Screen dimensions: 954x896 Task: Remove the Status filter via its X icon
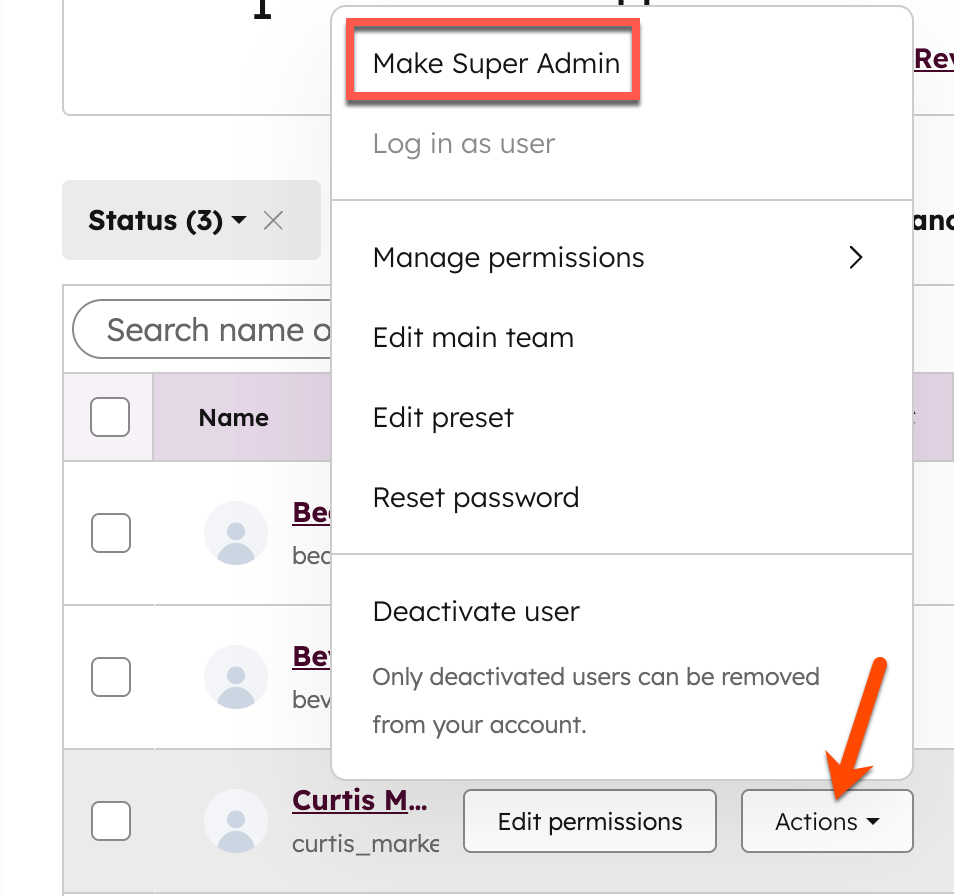(x=273, y=220)
